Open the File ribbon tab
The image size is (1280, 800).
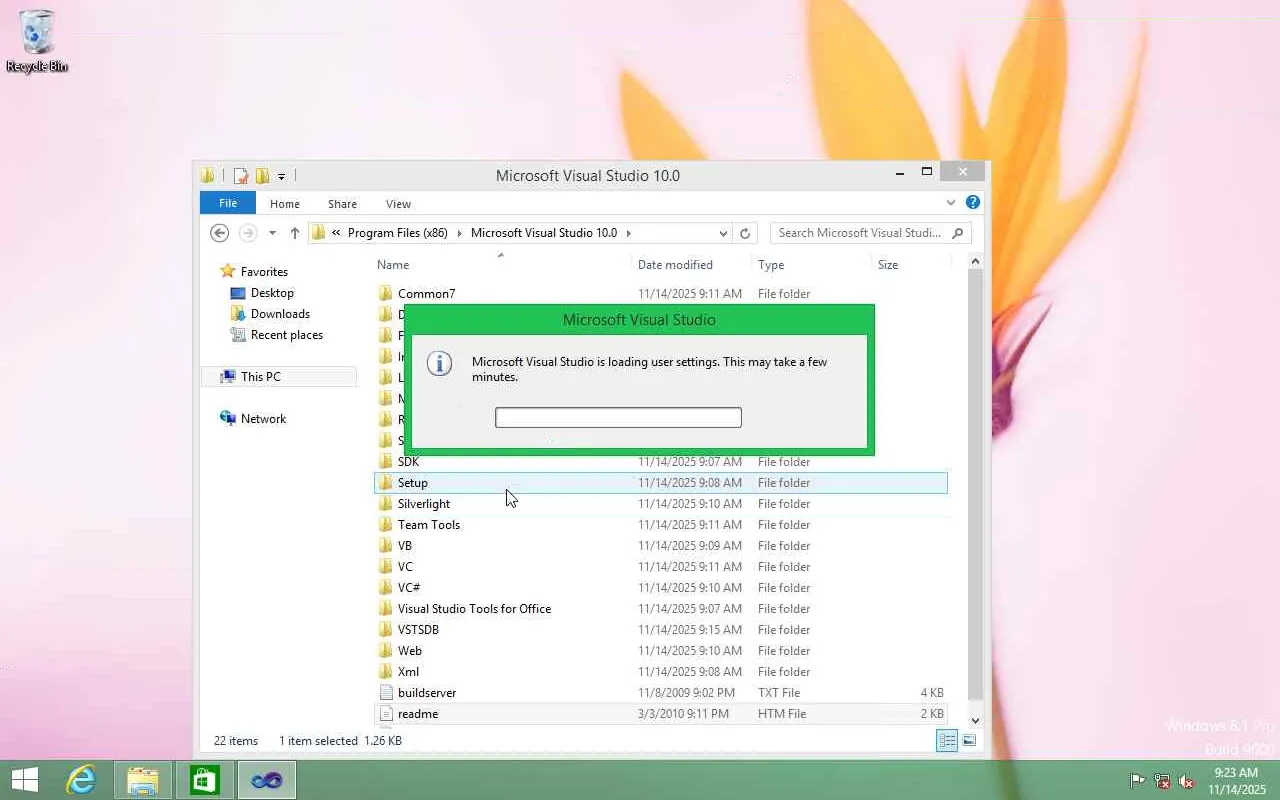[x=228, y=203]
